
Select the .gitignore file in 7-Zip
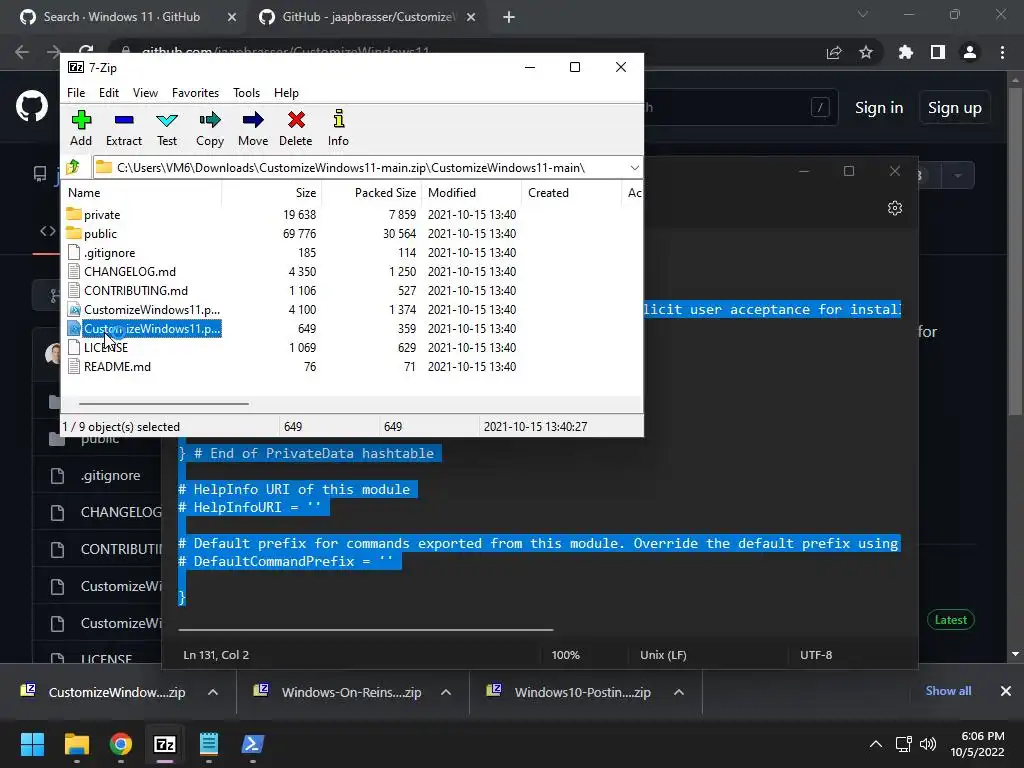point(109,253)
